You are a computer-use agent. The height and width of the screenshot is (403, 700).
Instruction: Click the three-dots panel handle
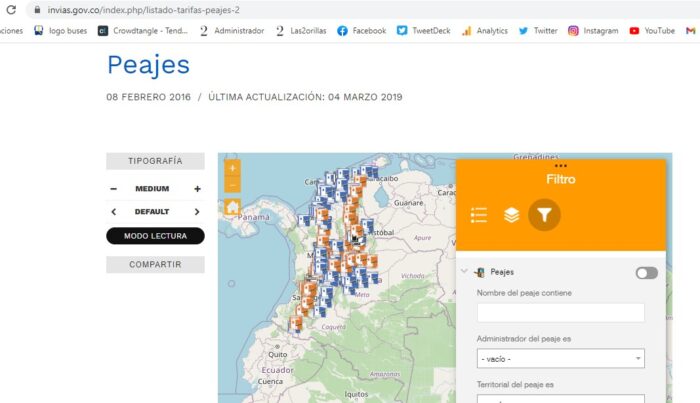pyautogui.click(x=561, y=166)
